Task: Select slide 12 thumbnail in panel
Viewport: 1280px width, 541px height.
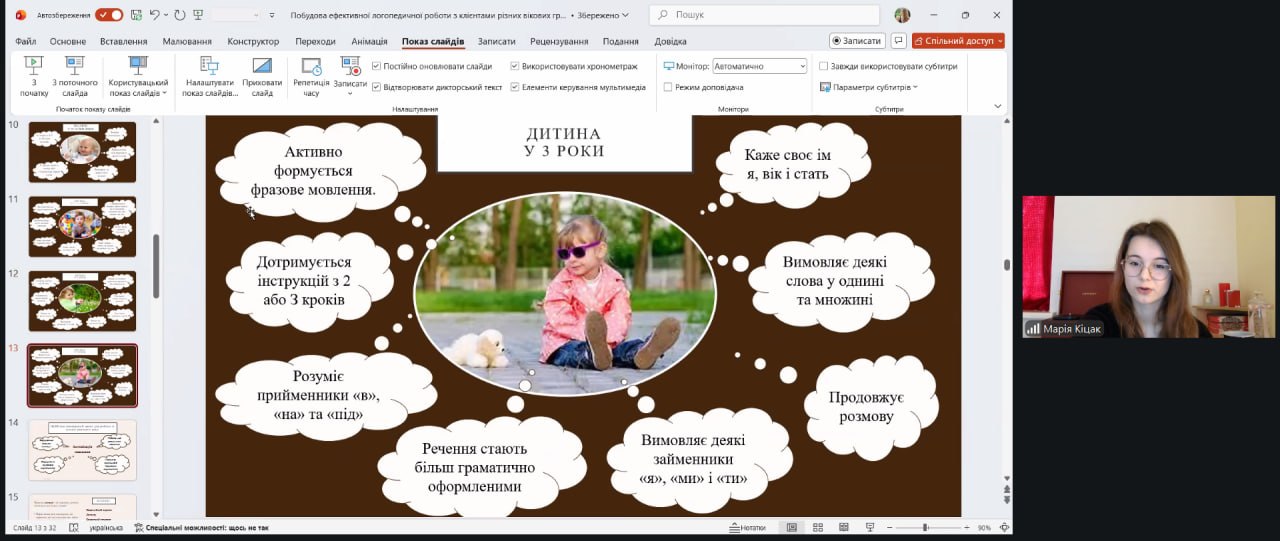Action: pos(82,301)
